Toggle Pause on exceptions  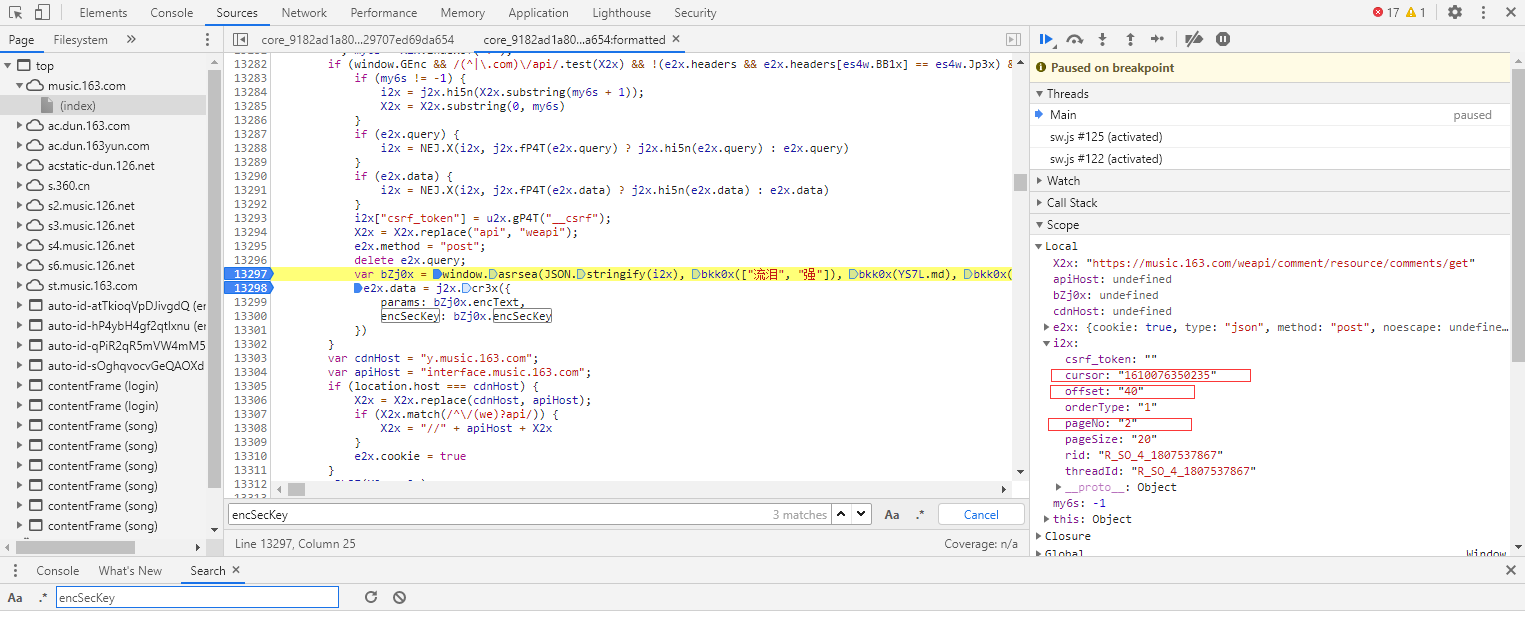click(1222, 39)
